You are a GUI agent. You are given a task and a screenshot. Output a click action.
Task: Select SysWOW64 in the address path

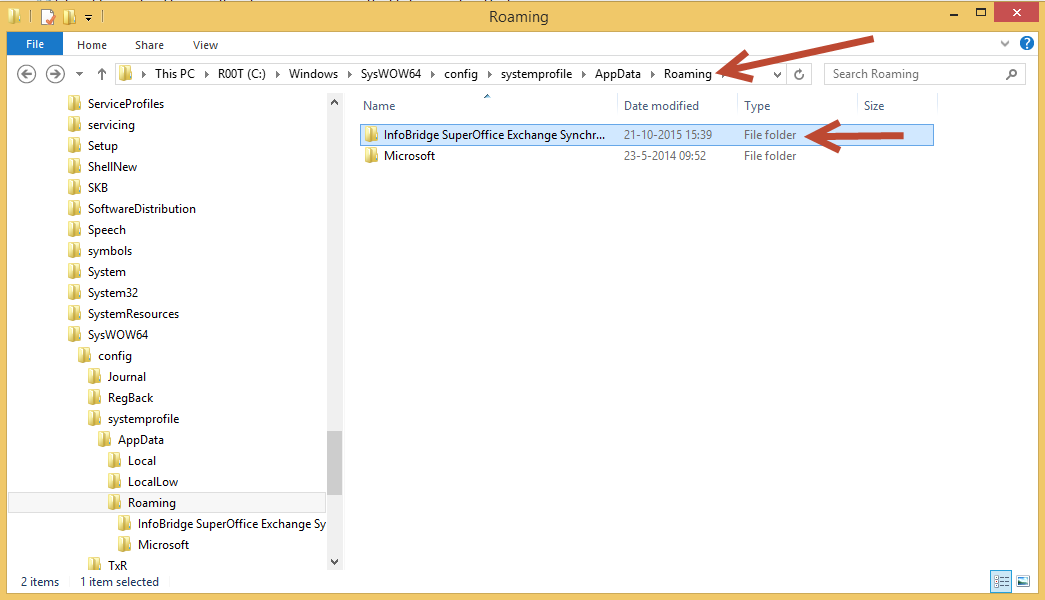pos(391,74)
